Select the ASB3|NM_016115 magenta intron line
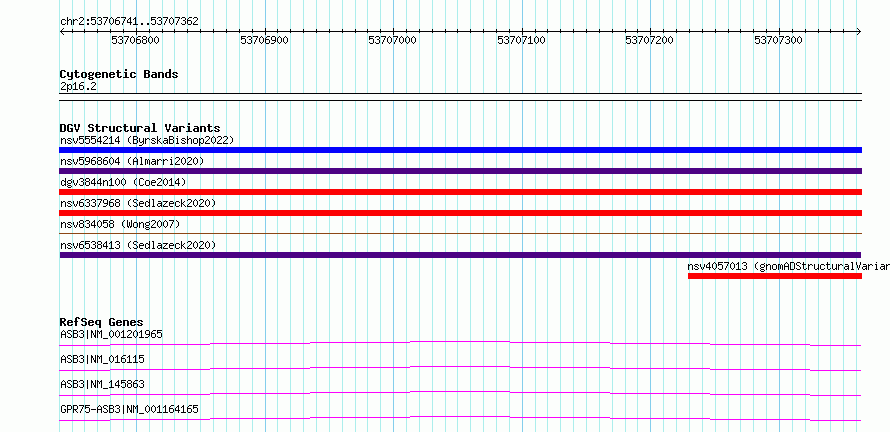890x432 pixels. click(460, 368)
